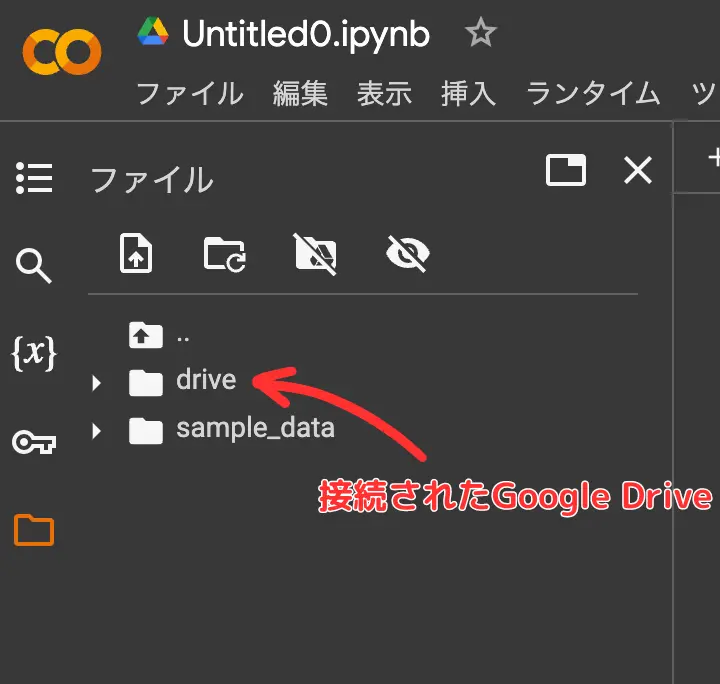This screenshot has width=720, height=684.
Task: Open the file panel in new window
Action: [x=566, y=171]
